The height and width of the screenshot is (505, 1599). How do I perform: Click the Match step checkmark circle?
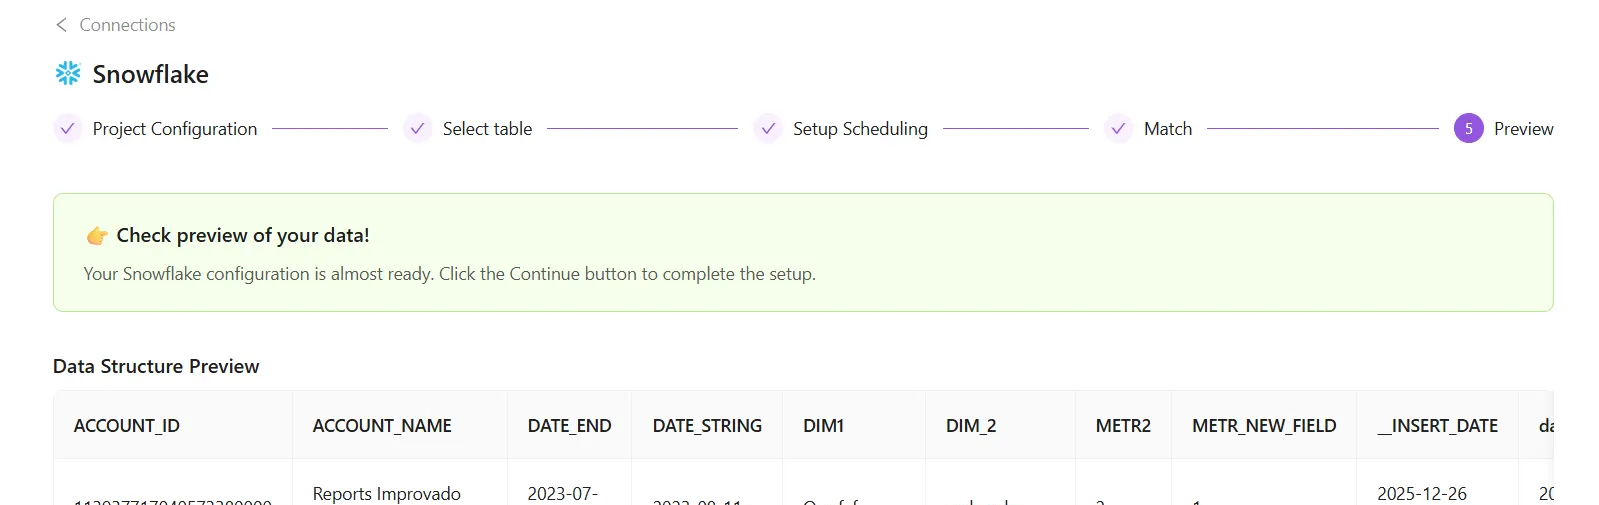(1119, 129)
